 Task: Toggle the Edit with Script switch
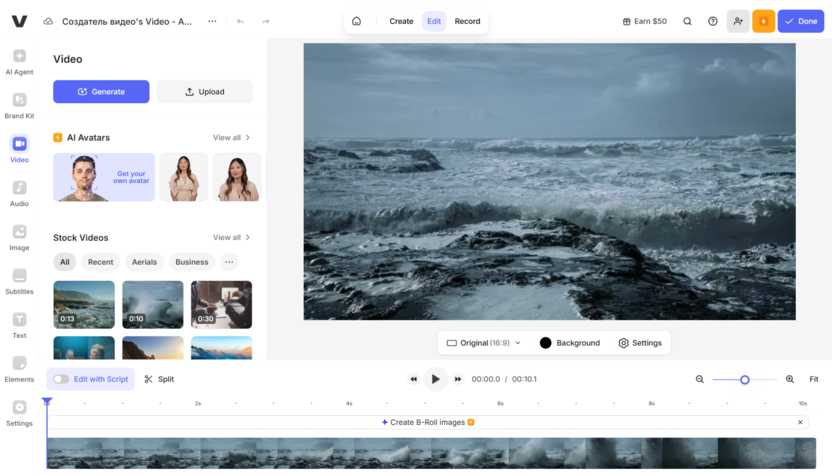pos(62,379)
